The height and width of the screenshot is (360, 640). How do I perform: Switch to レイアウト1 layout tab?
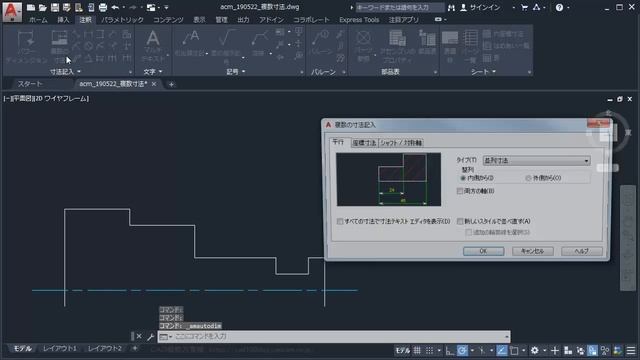[x=60, y=348]
